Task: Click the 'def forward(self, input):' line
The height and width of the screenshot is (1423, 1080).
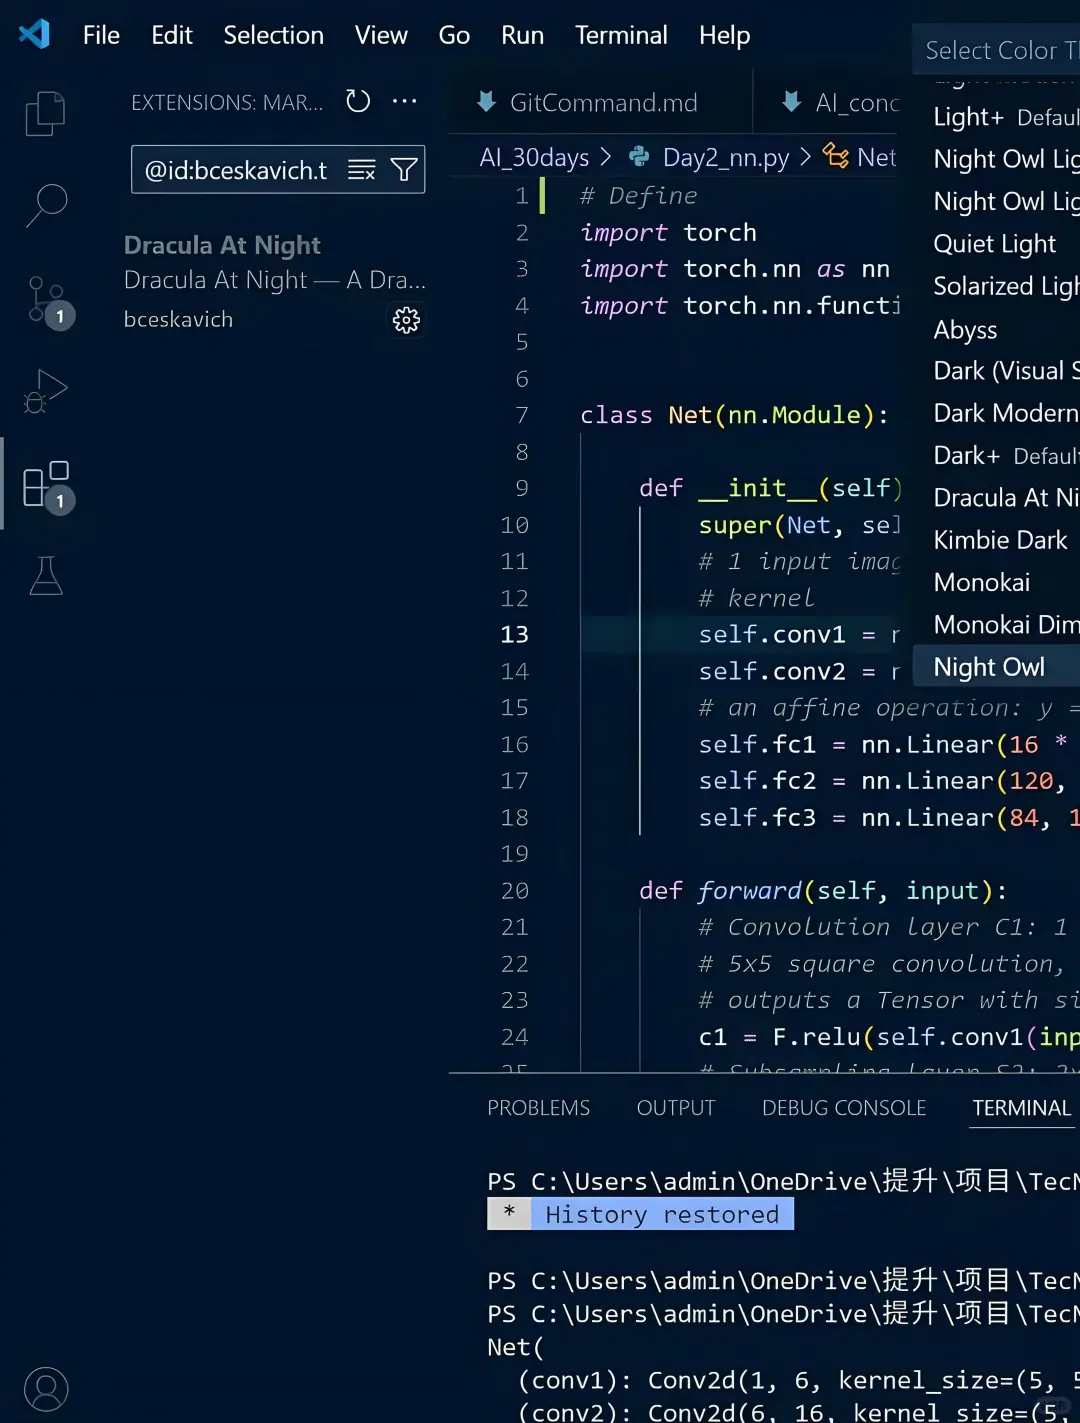Action: click(822, 890)
